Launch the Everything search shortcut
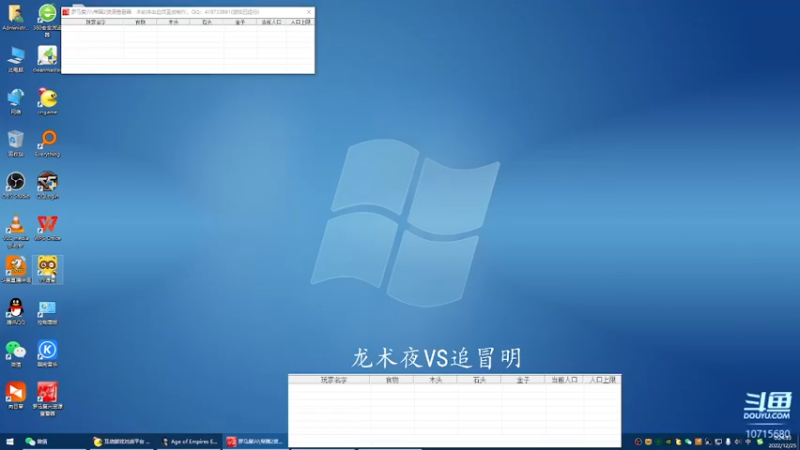 tap(47, 143)
